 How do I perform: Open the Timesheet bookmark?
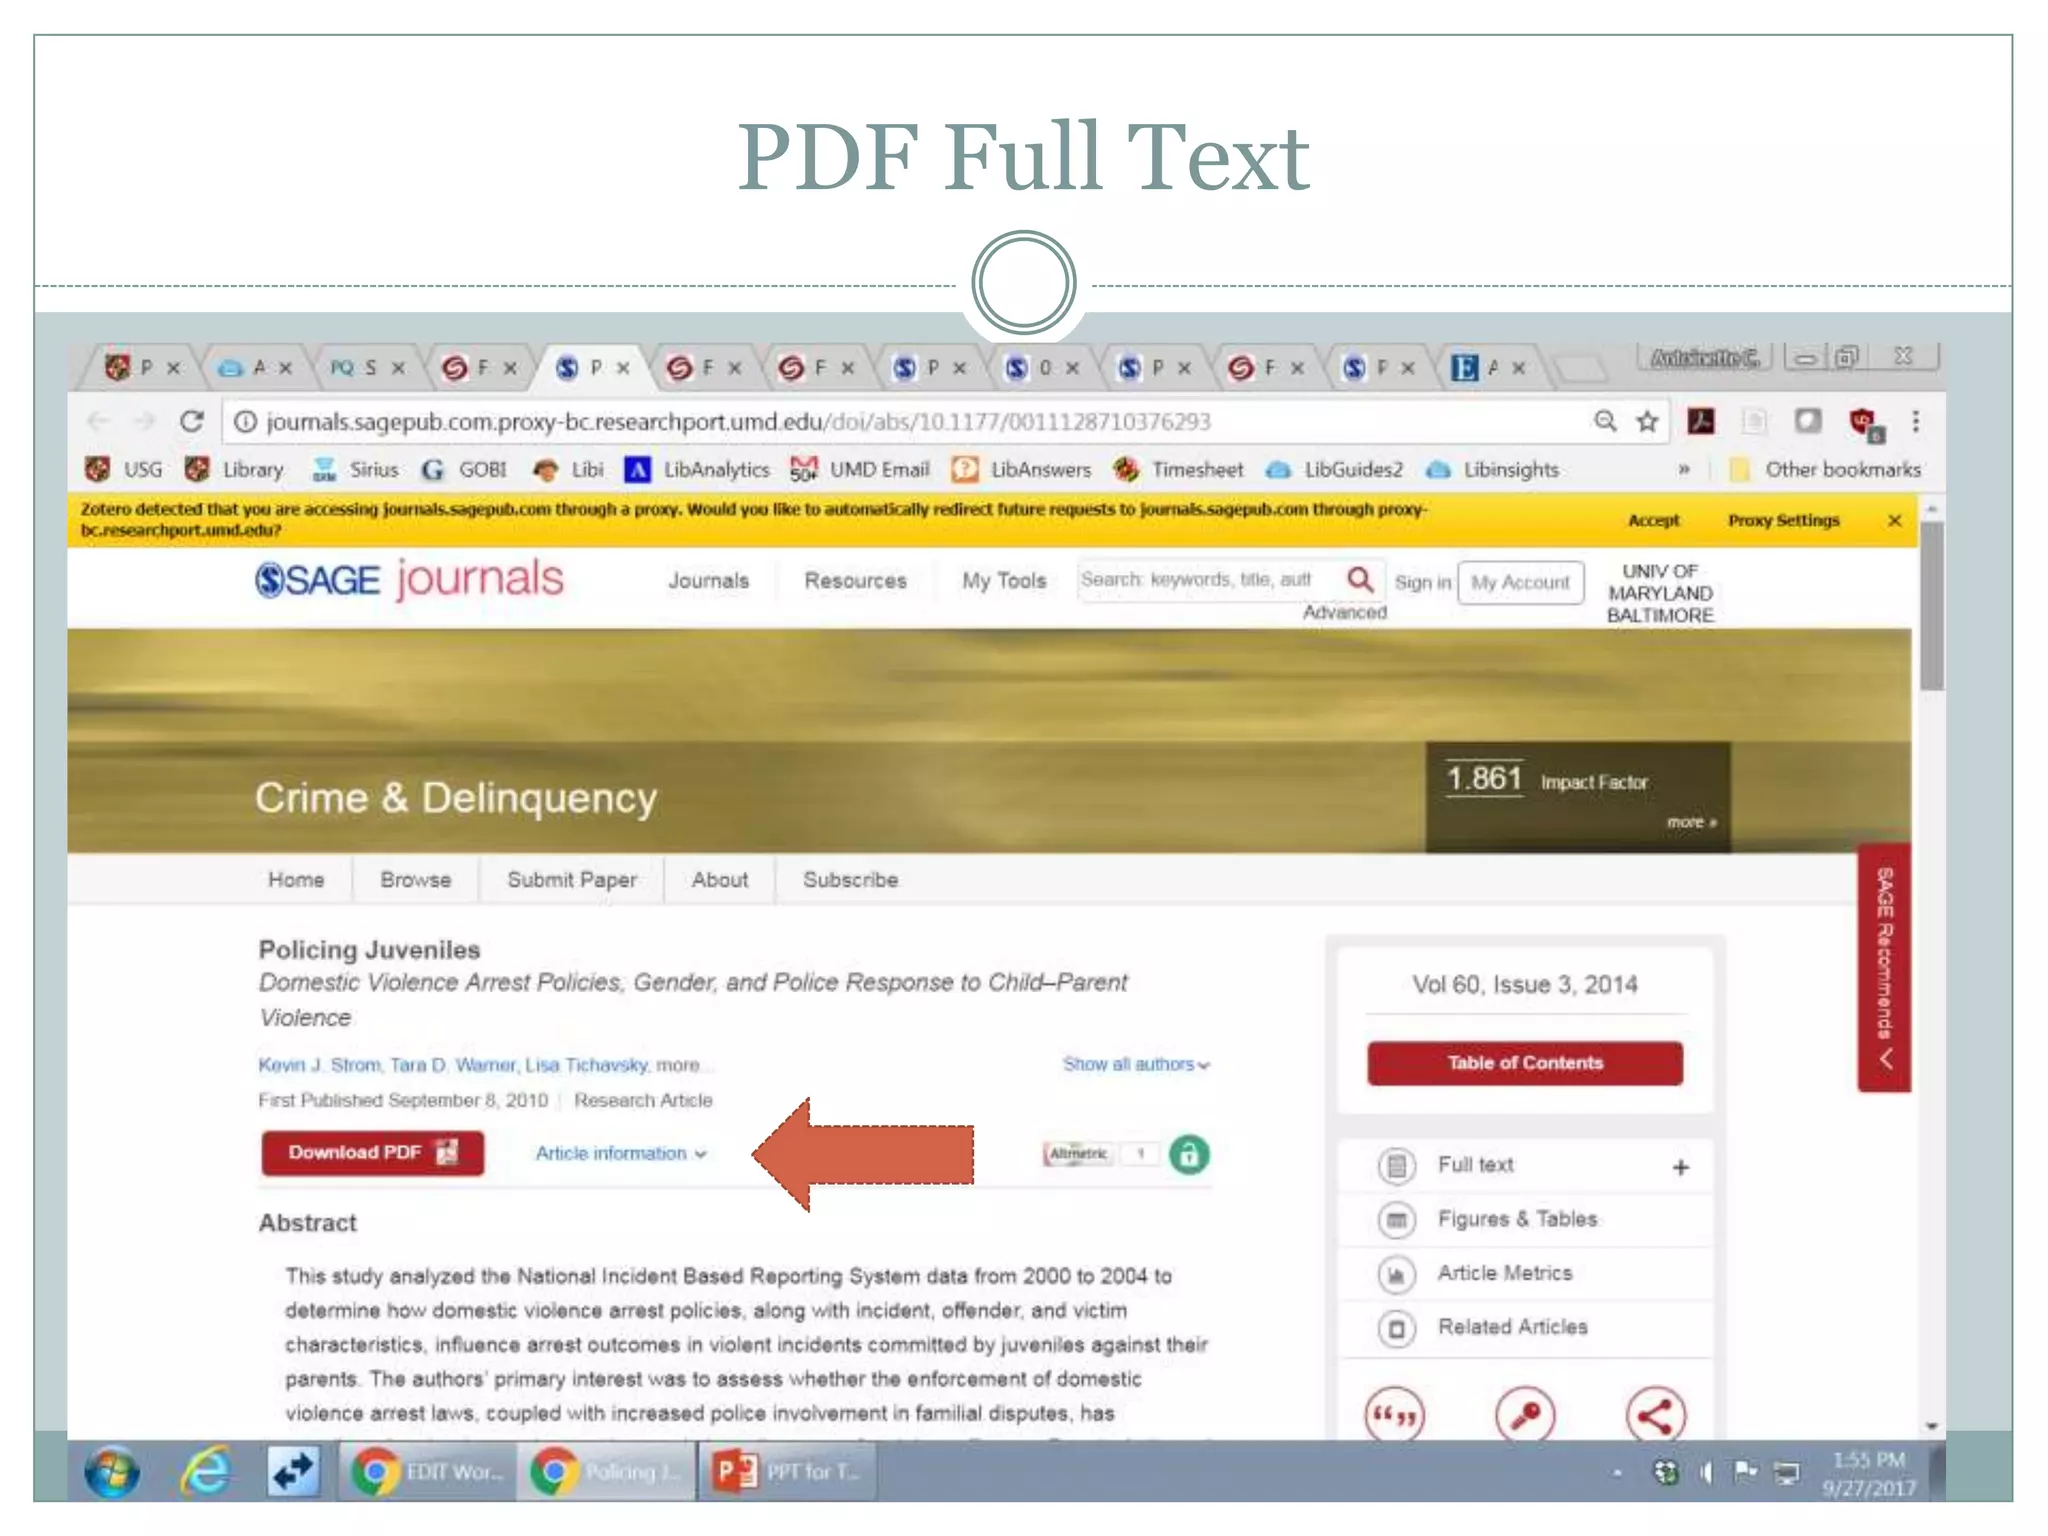coord(1179,469)
